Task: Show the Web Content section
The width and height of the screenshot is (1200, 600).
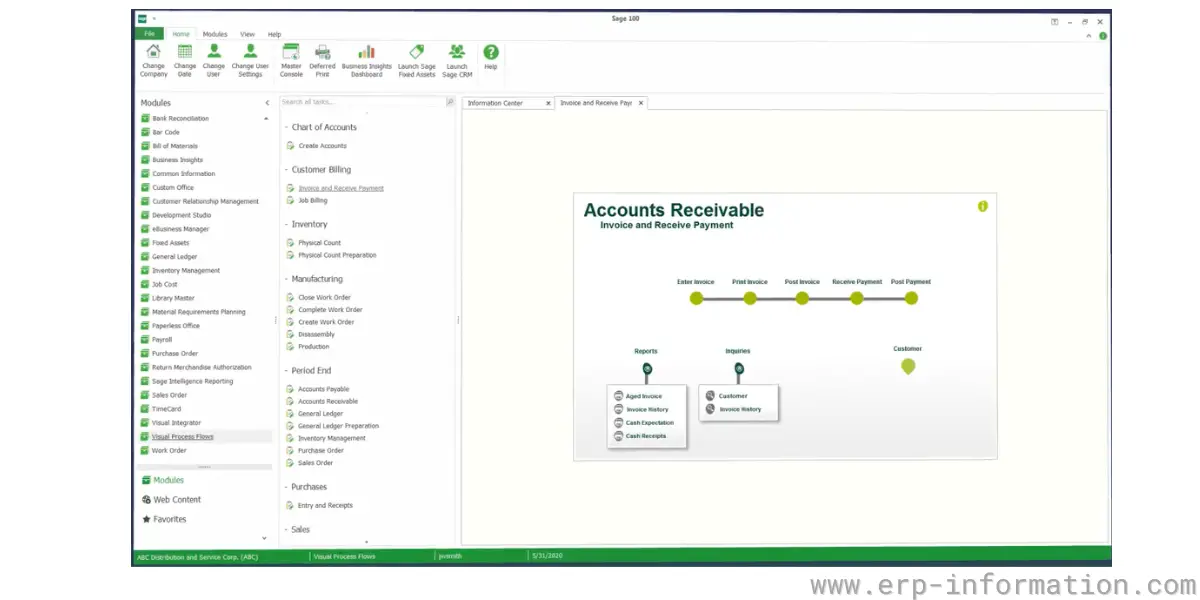Action: pyautogui.click(x=171, y=500)
